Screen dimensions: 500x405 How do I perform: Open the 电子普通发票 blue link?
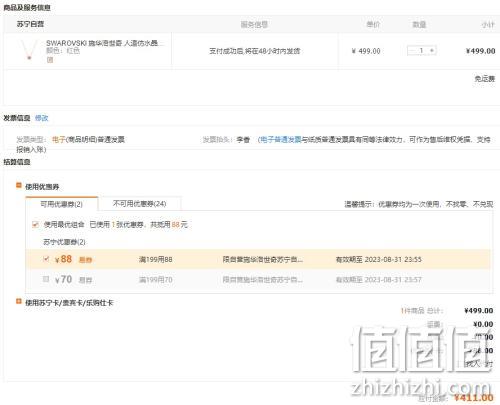(x=281, y=140)
